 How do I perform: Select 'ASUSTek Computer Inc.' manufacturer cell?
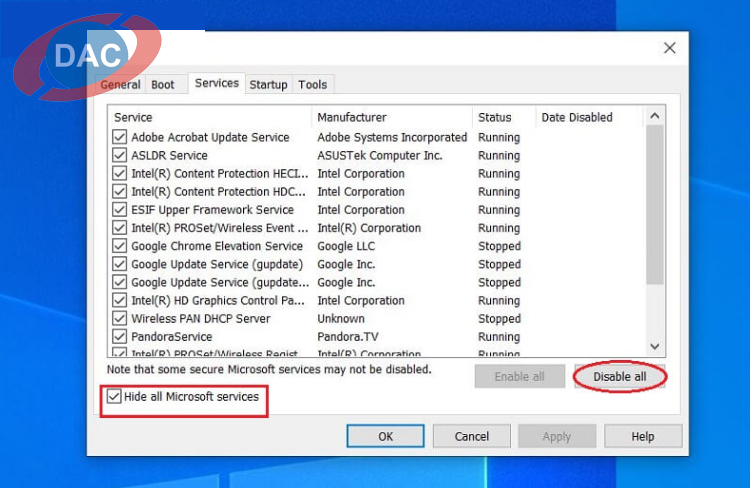[380, 155]
